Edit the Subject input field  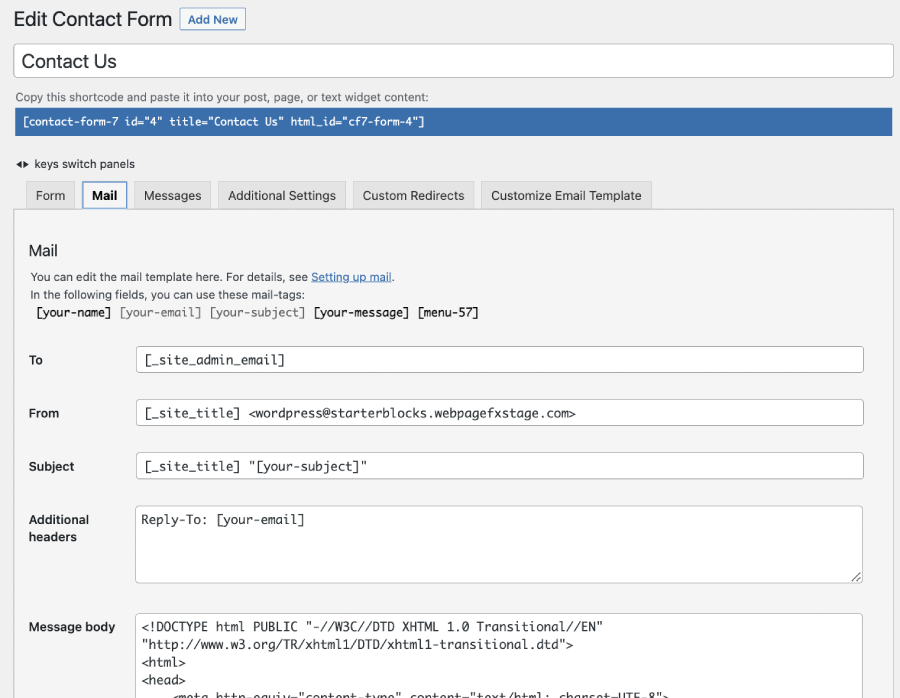[498, 466]
